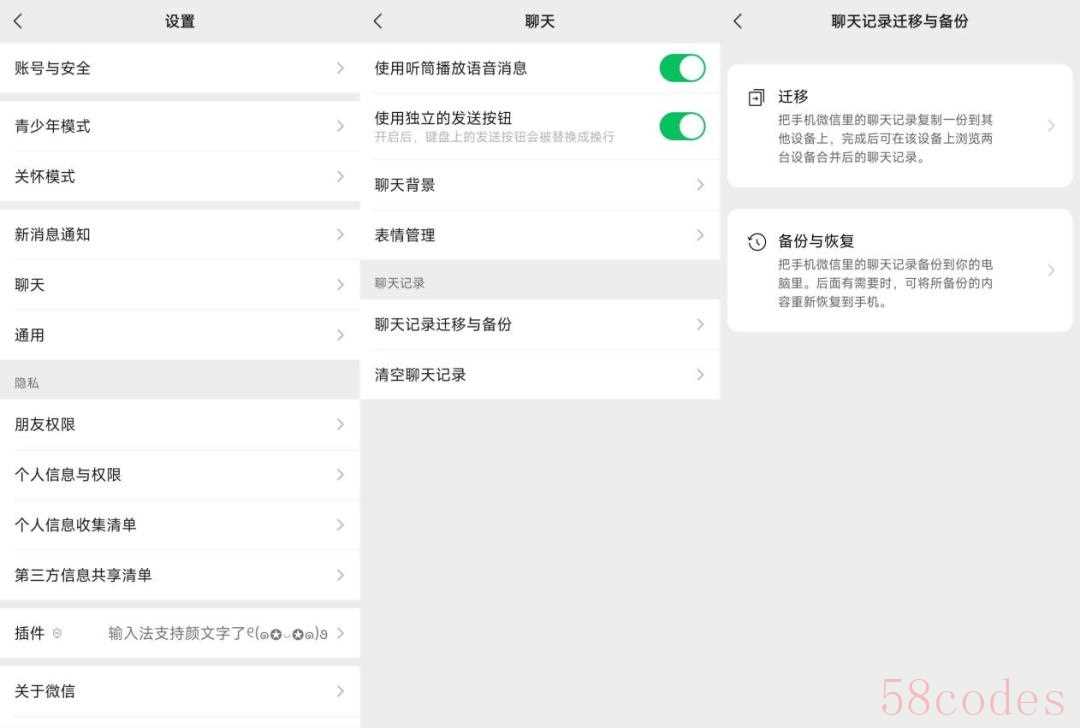
Task: Open 第三方信息共享清单 chevron
Action: click(x=340, y=575)
